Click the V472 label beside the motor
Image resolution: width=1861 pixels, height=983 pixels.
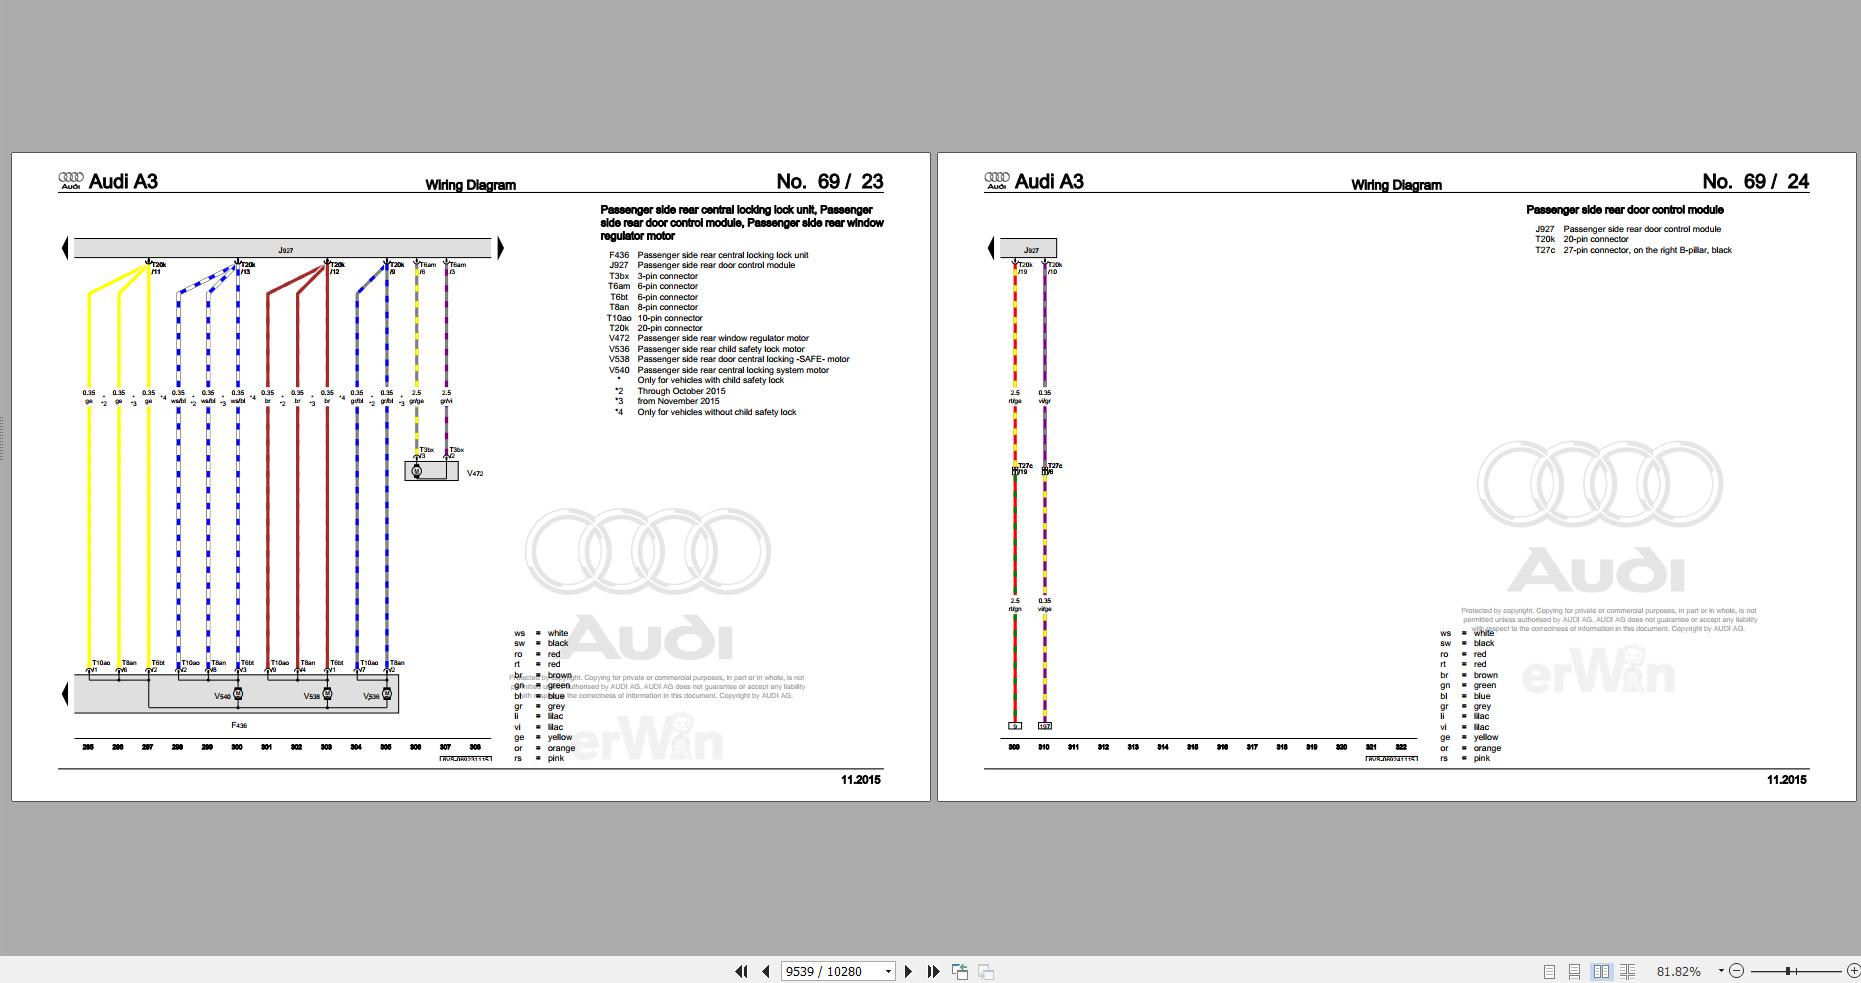pos(475,473)
